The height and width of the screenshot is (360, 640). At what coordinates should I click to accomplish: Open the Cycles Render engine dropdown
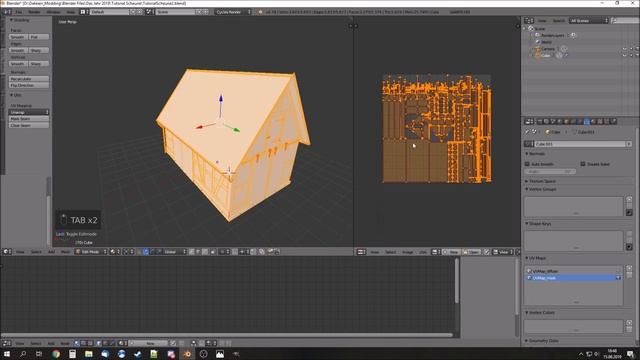(x=233, y=12)
